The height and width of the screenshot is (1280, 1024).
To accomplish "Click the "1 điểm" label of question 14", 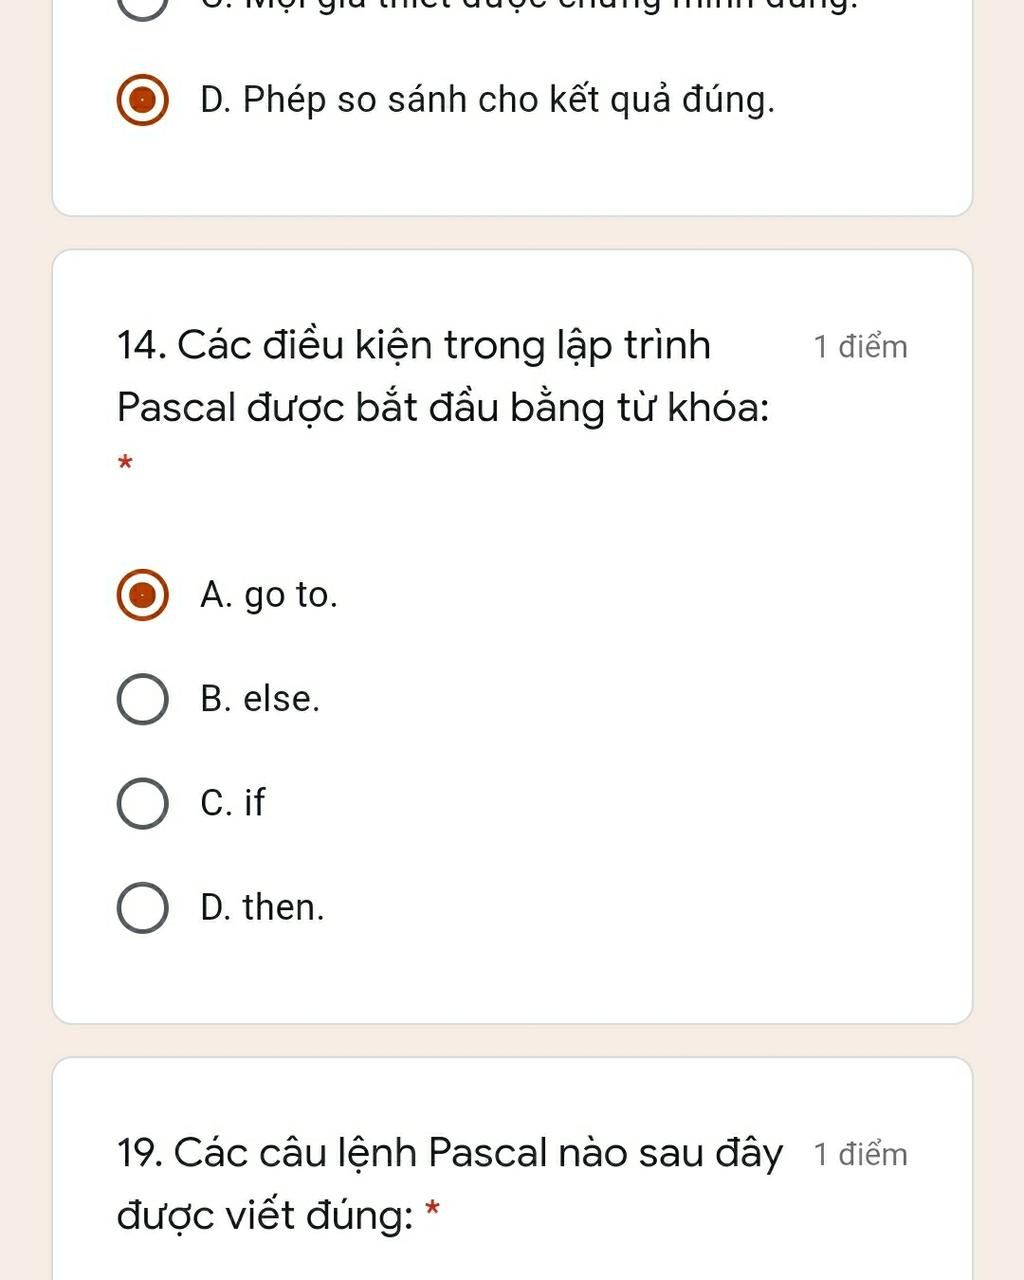I will point(860,347).
